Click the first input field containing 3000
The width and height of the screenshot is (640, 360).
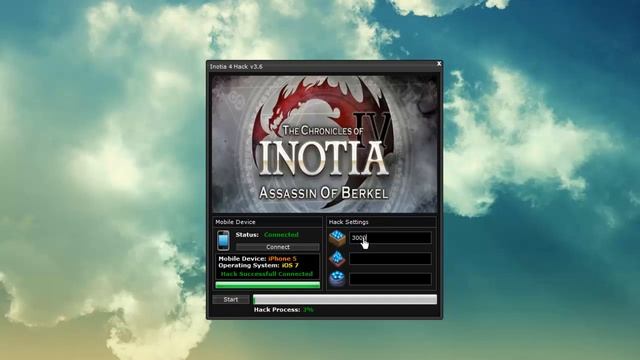tap(390, 238)
